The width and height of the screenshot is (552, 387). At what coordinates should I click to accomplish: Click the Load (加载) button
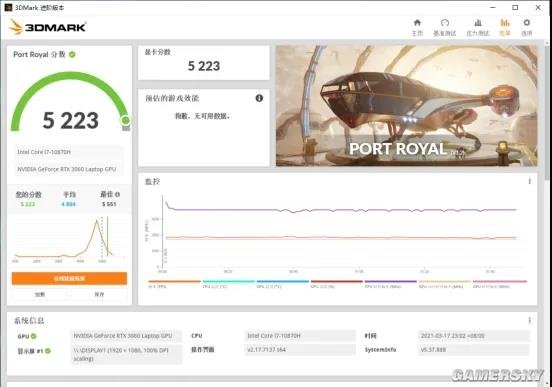click(40, 294)
